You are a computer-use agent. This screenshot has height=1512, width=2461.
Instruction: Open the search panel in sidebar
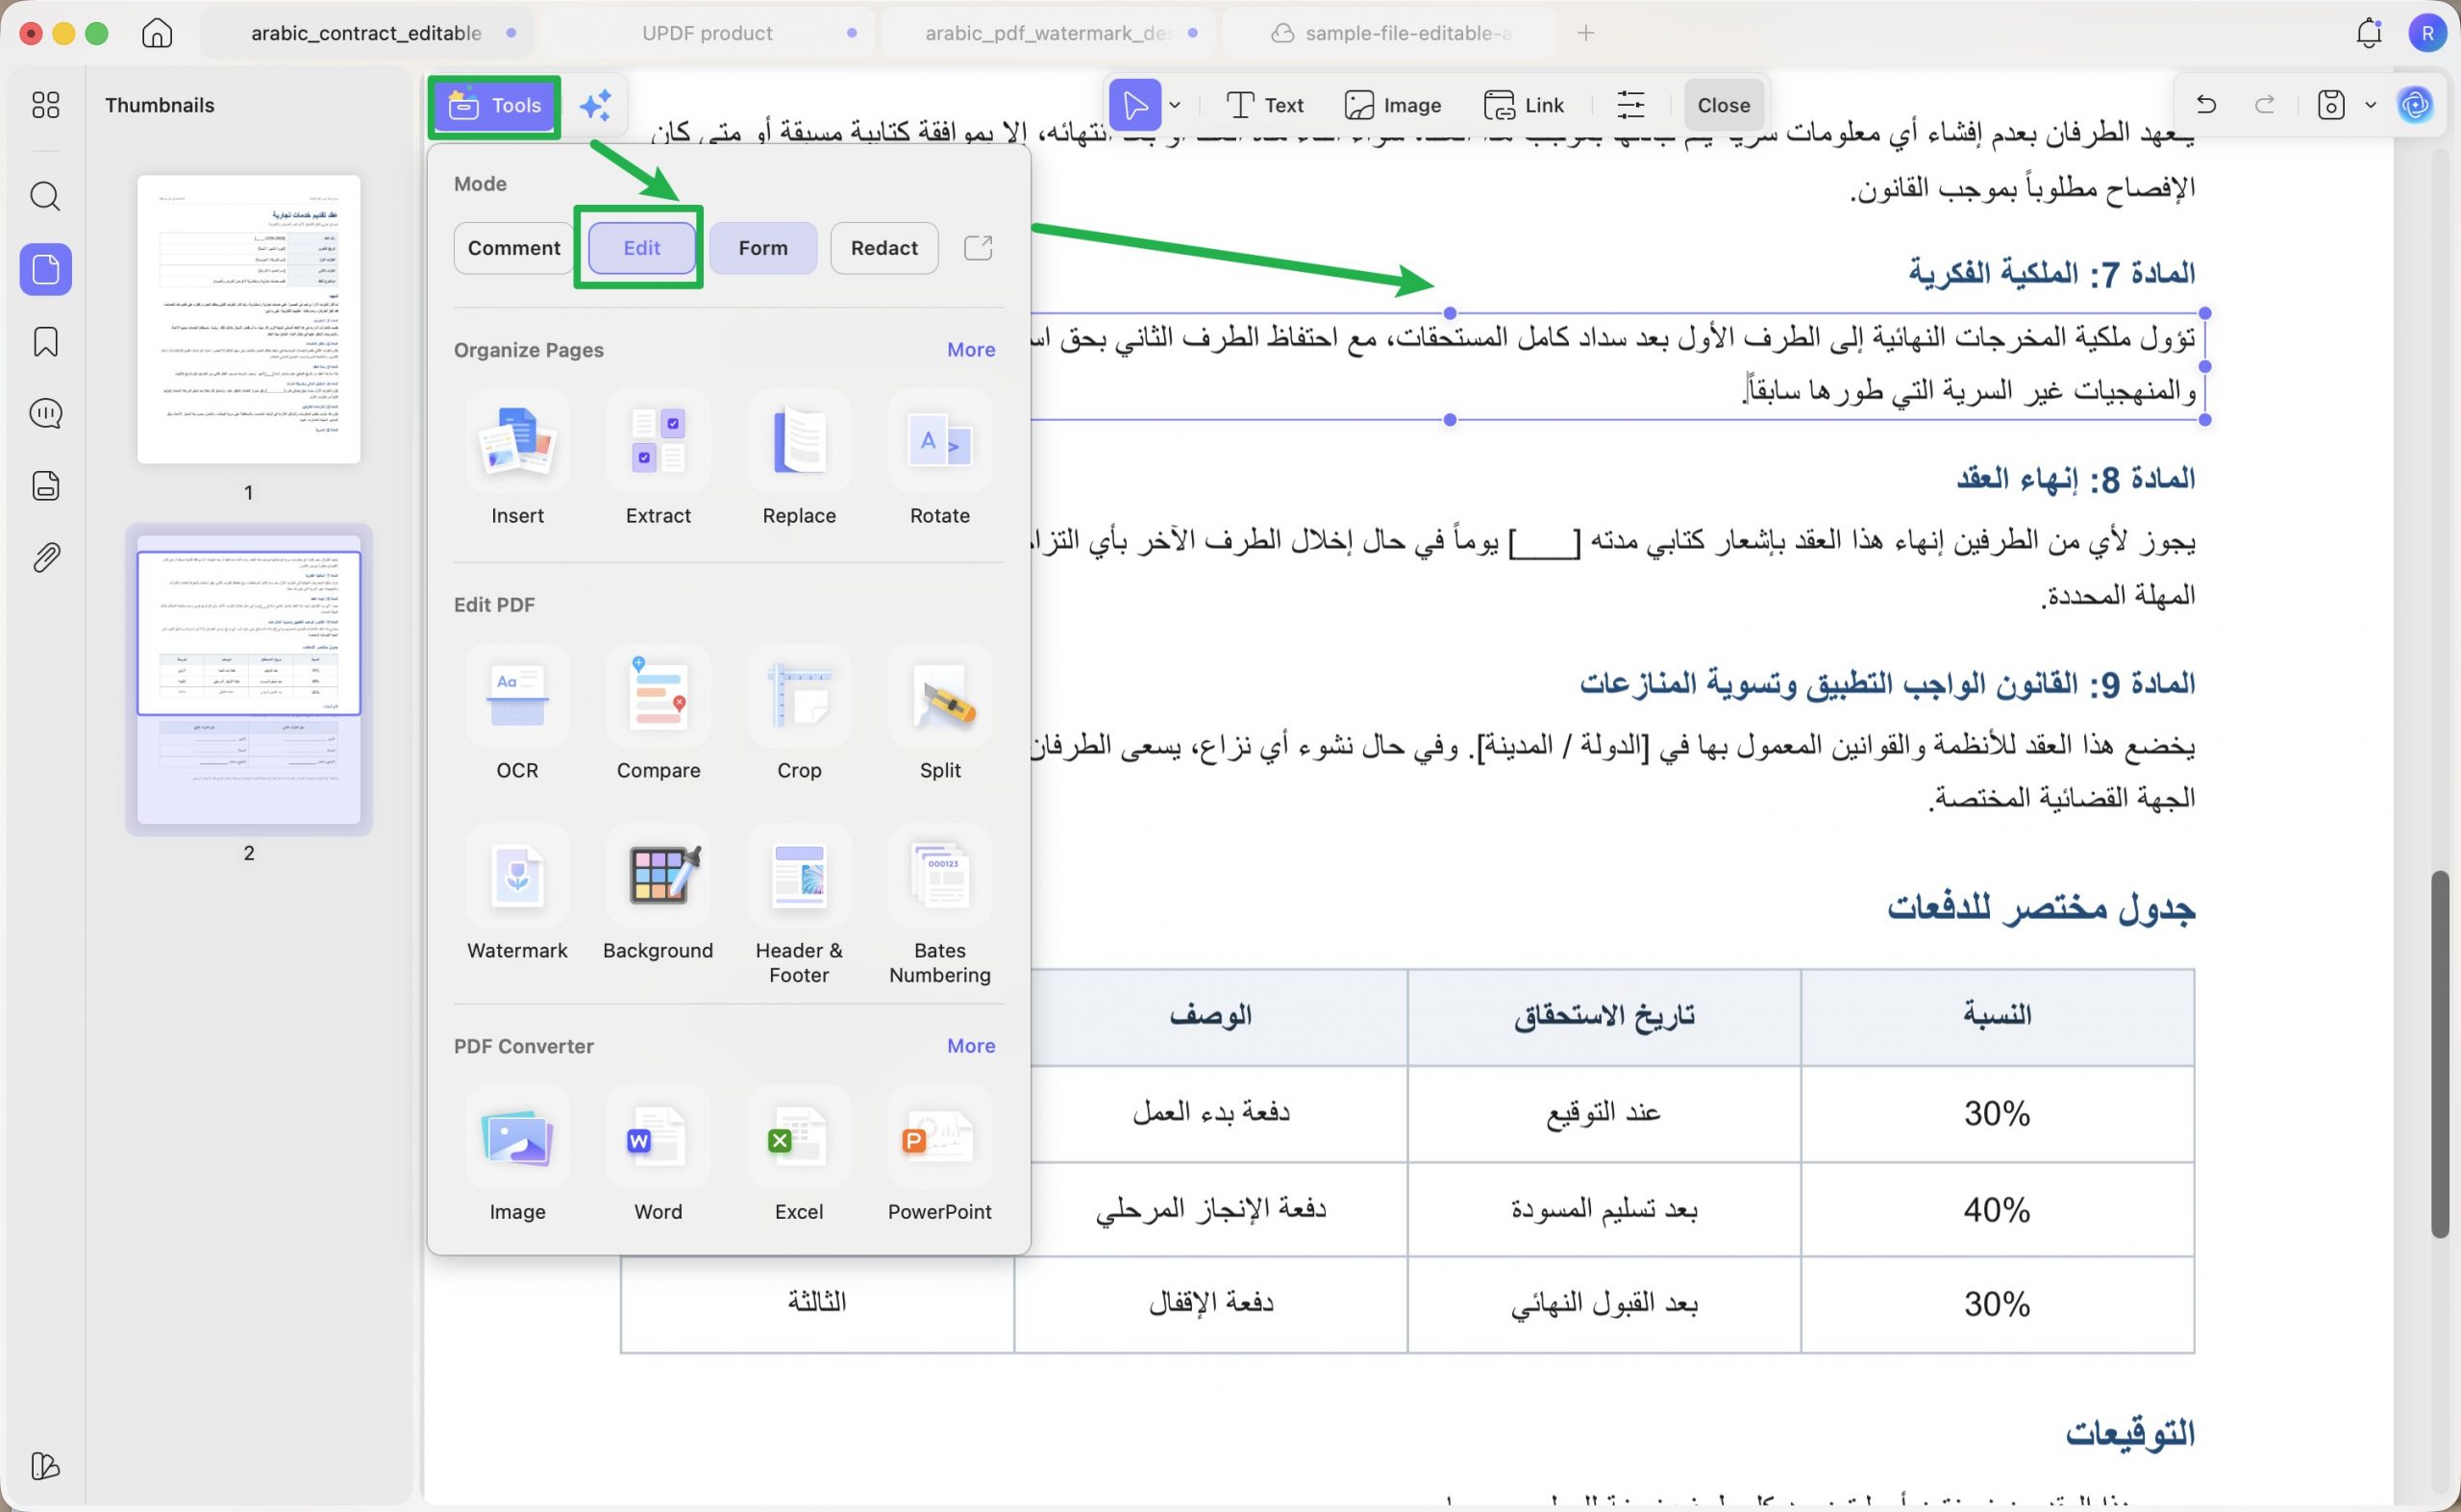pos(45,196)
